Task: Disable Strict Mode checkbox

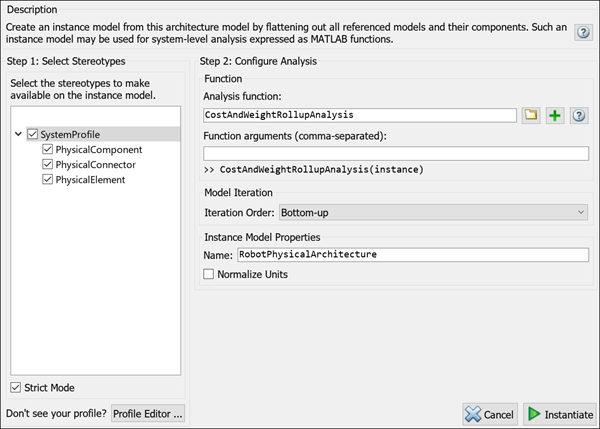Action: pos(15,388)
